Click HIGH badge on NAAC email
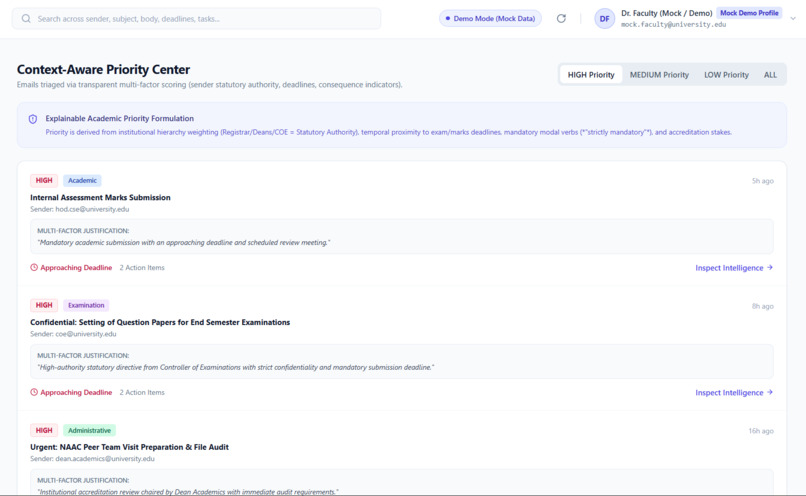This screenshot has height=496, width=806. [x=44, y=430]
